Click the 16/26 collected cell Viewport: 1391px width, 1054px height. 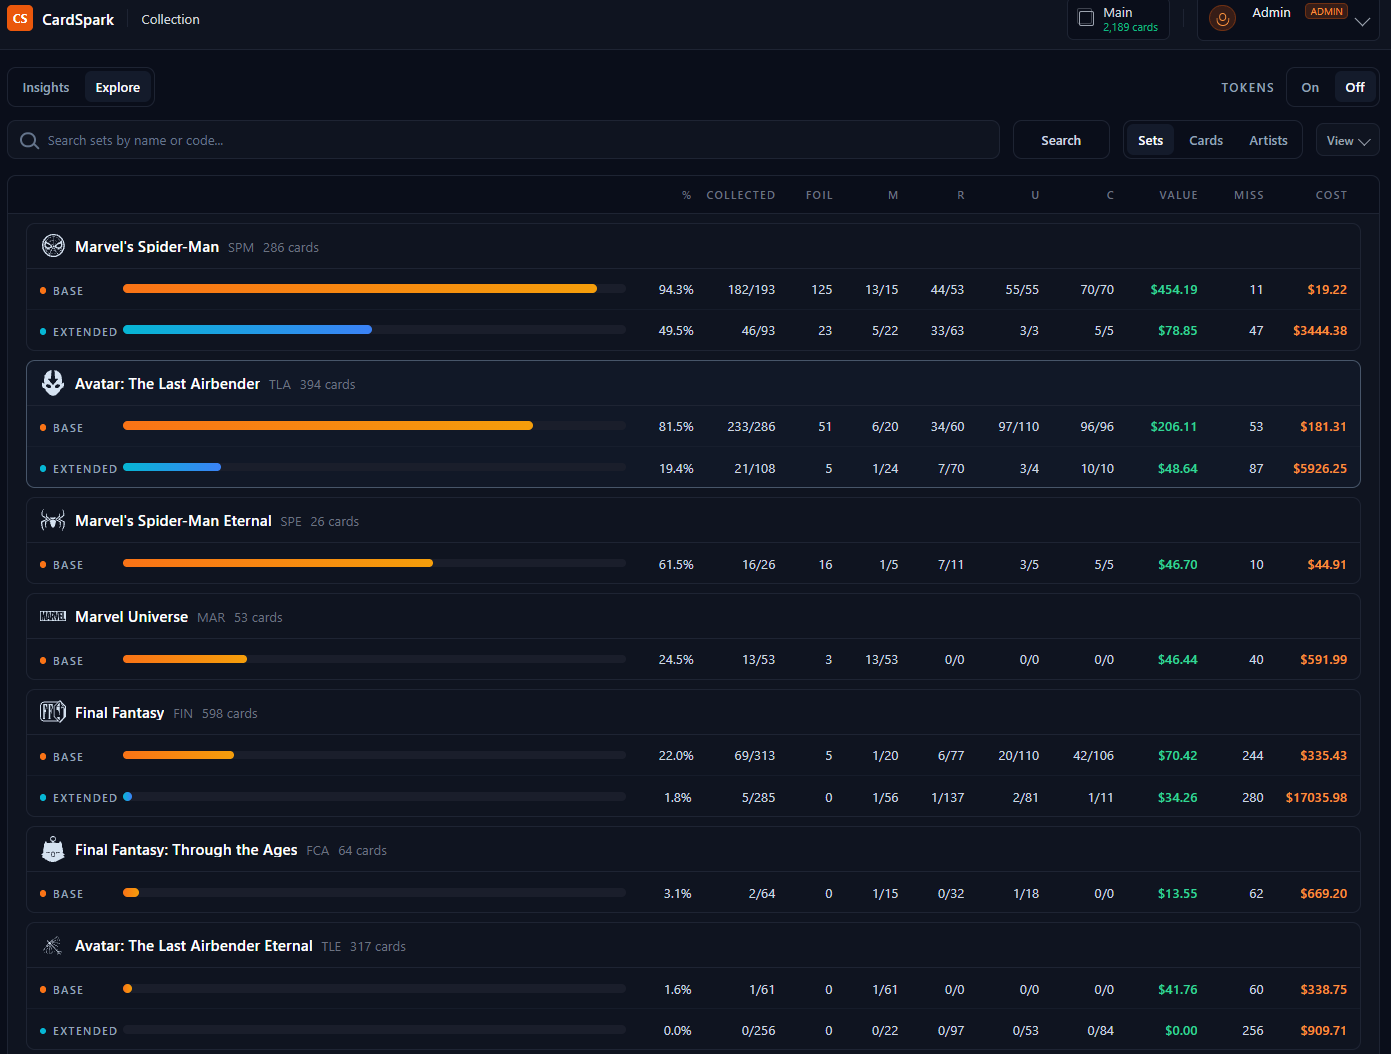tap(759, 565)
